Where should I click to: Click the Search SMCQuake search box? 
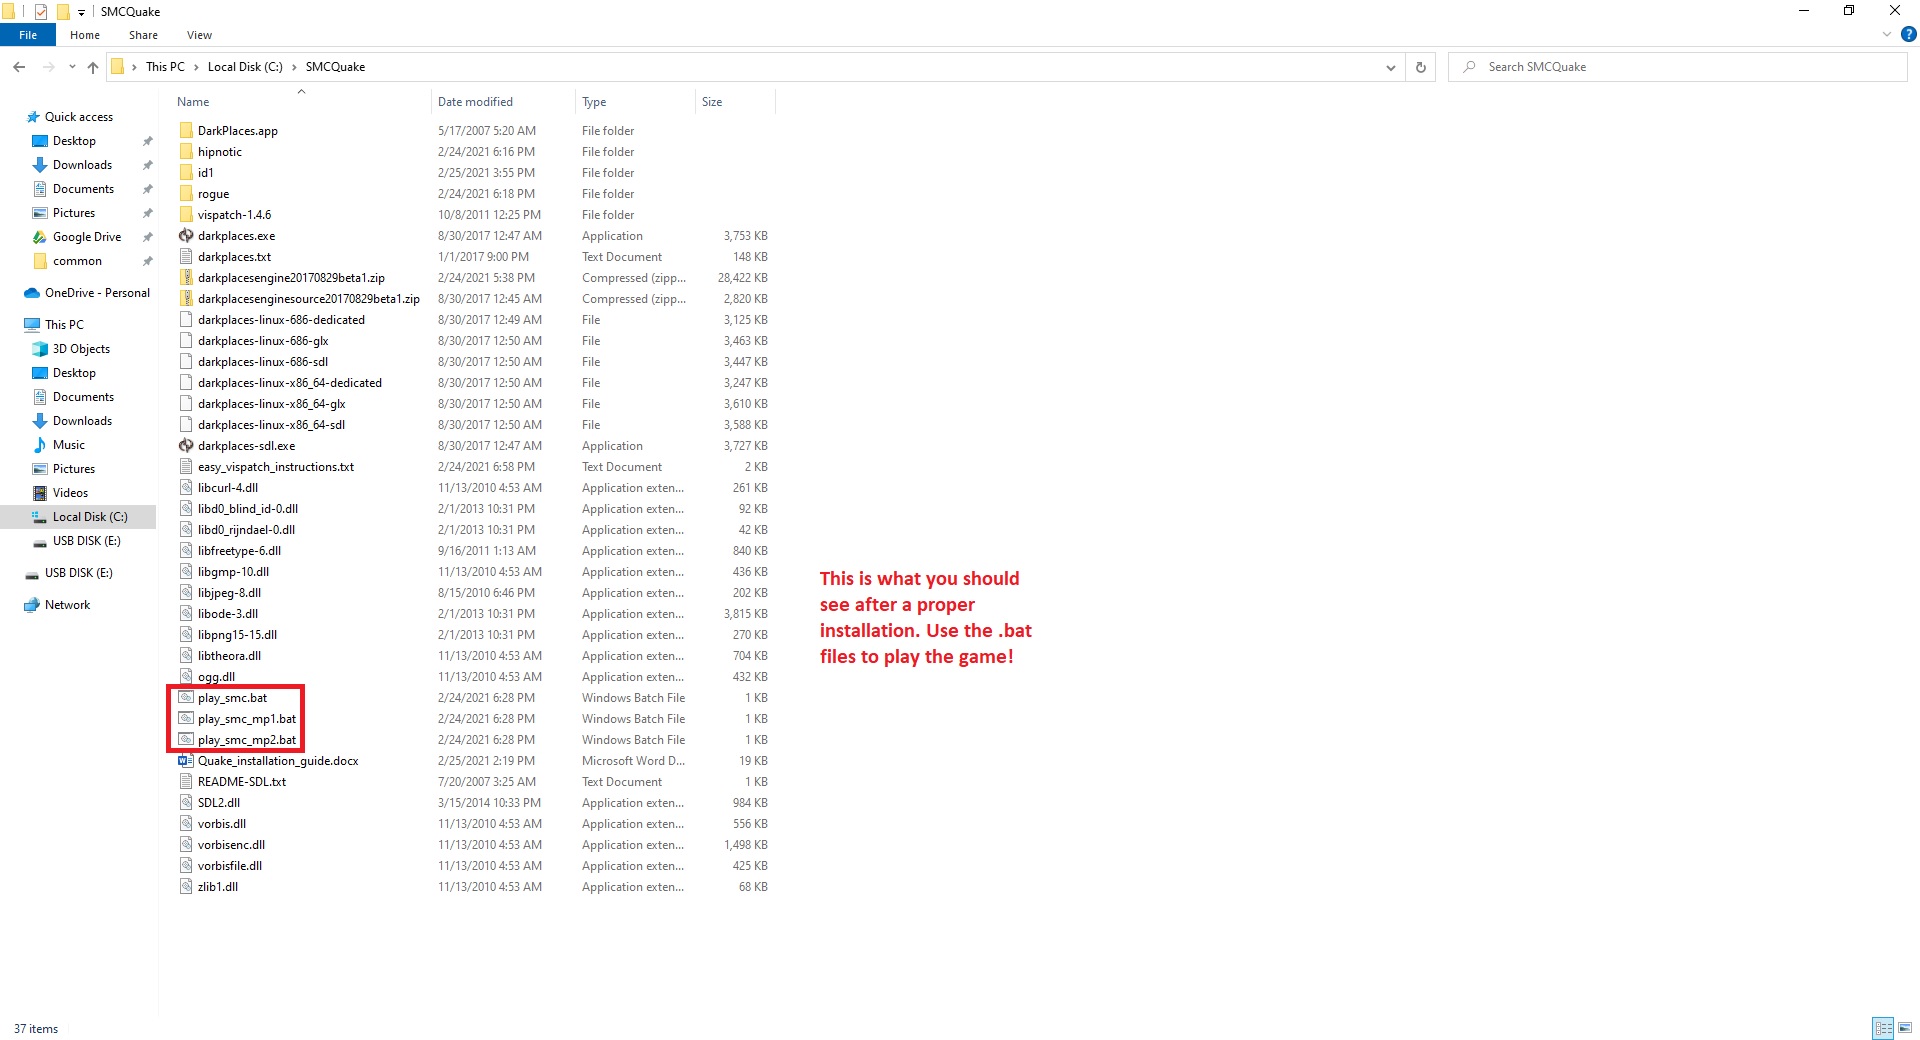tap(1677, 67)
